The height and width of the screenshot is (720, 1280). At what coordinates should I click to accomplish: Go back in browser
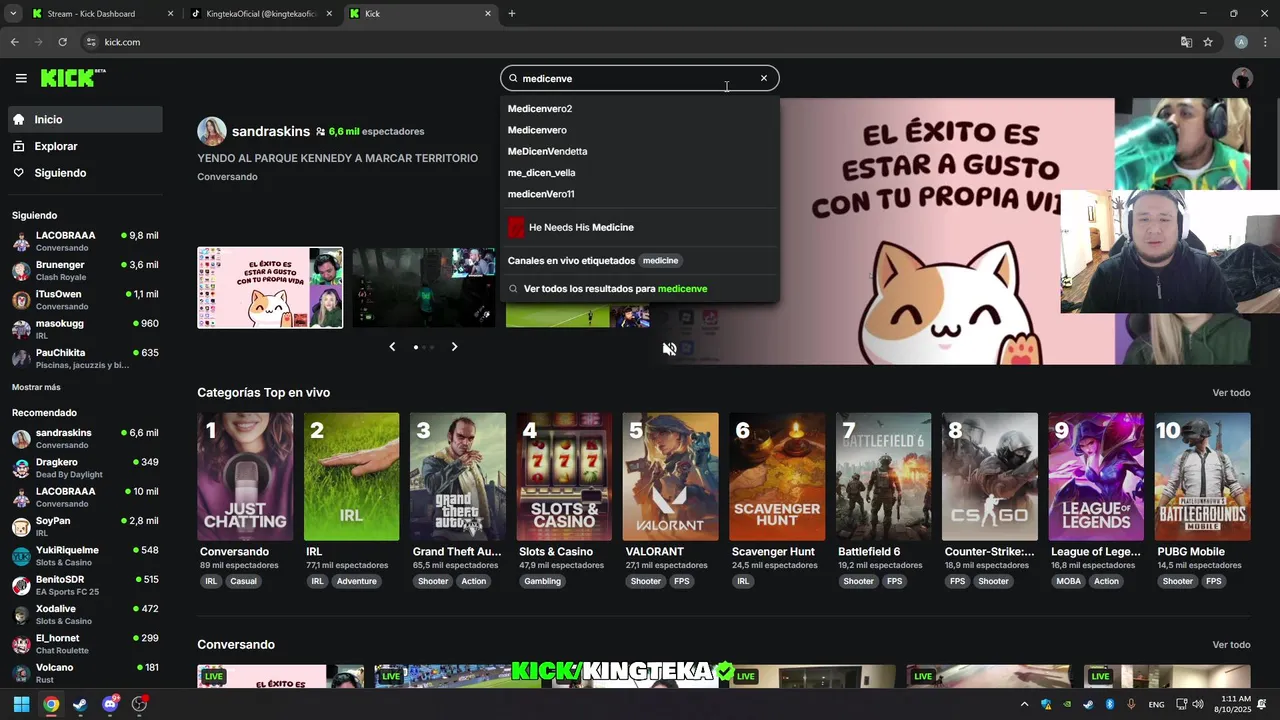(x=14, y=42)
